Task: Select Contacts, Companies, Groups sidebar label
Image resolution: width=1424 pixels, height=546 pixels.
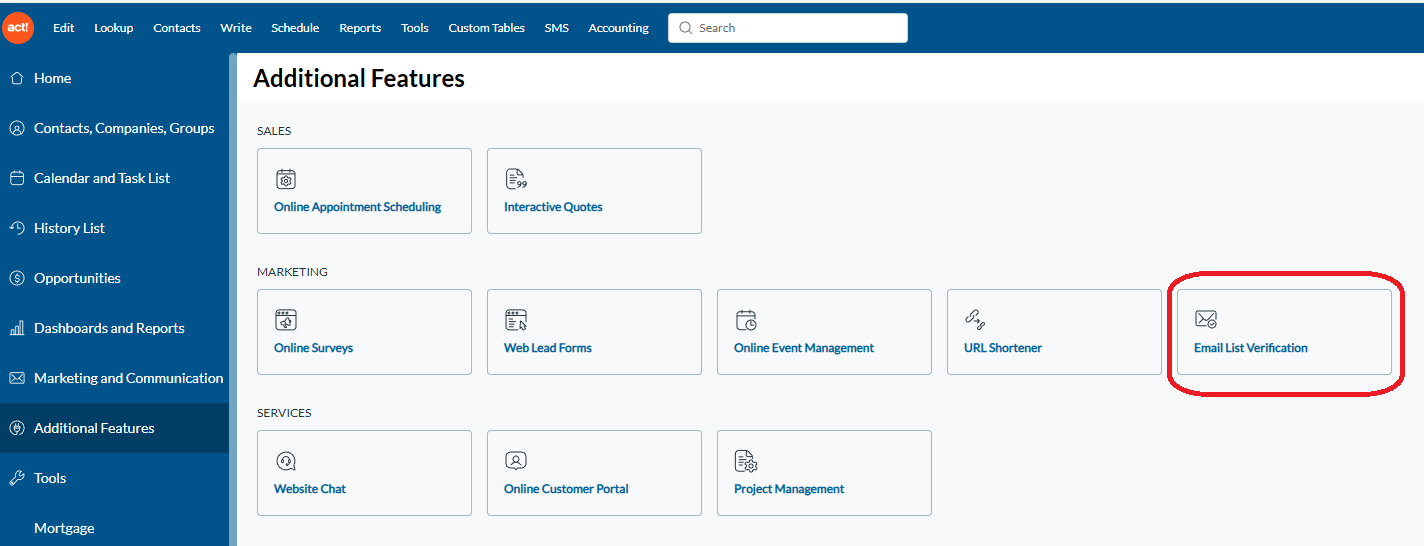Action: pyautogui.click(x=124, y=128)
